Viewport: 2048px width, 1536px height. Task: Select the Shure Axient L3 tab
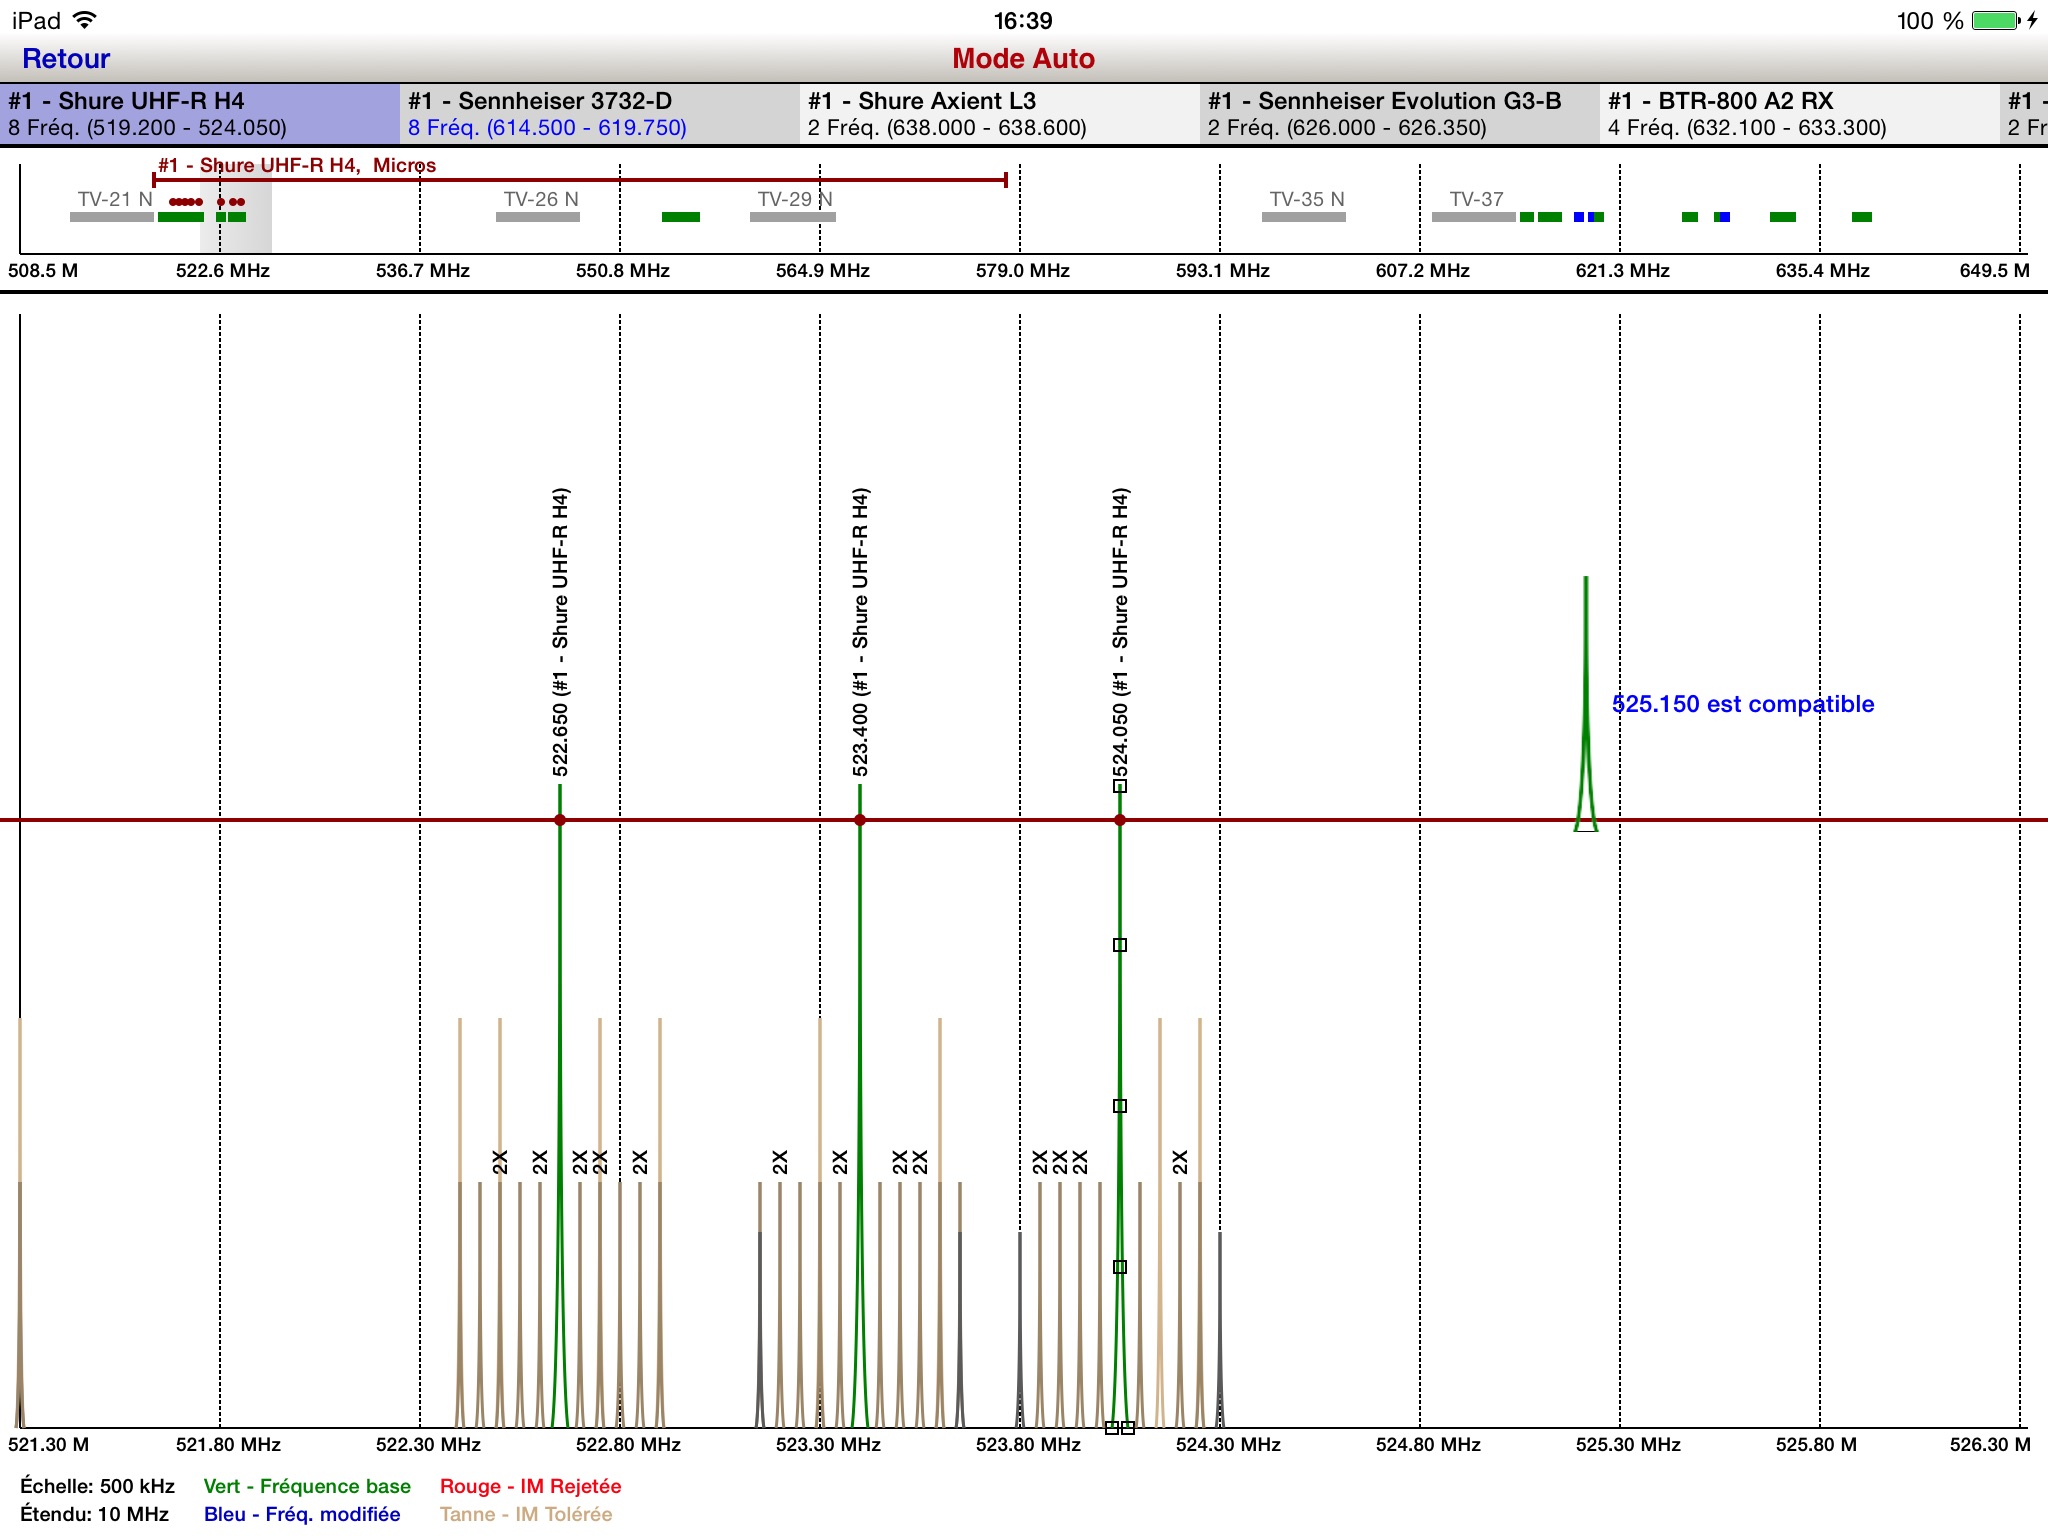(x=1000, y=114)
